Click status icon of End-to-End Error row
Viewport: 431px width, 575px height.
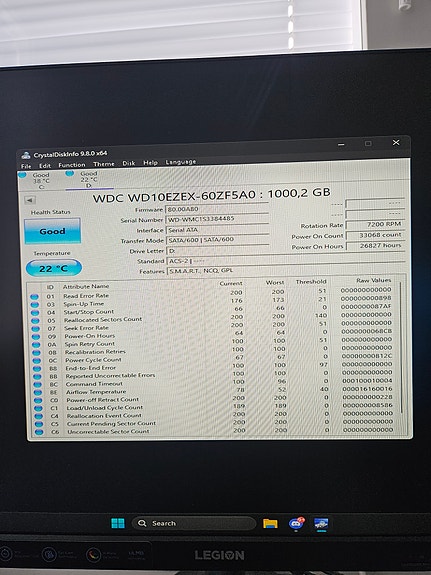coord(37,369)
